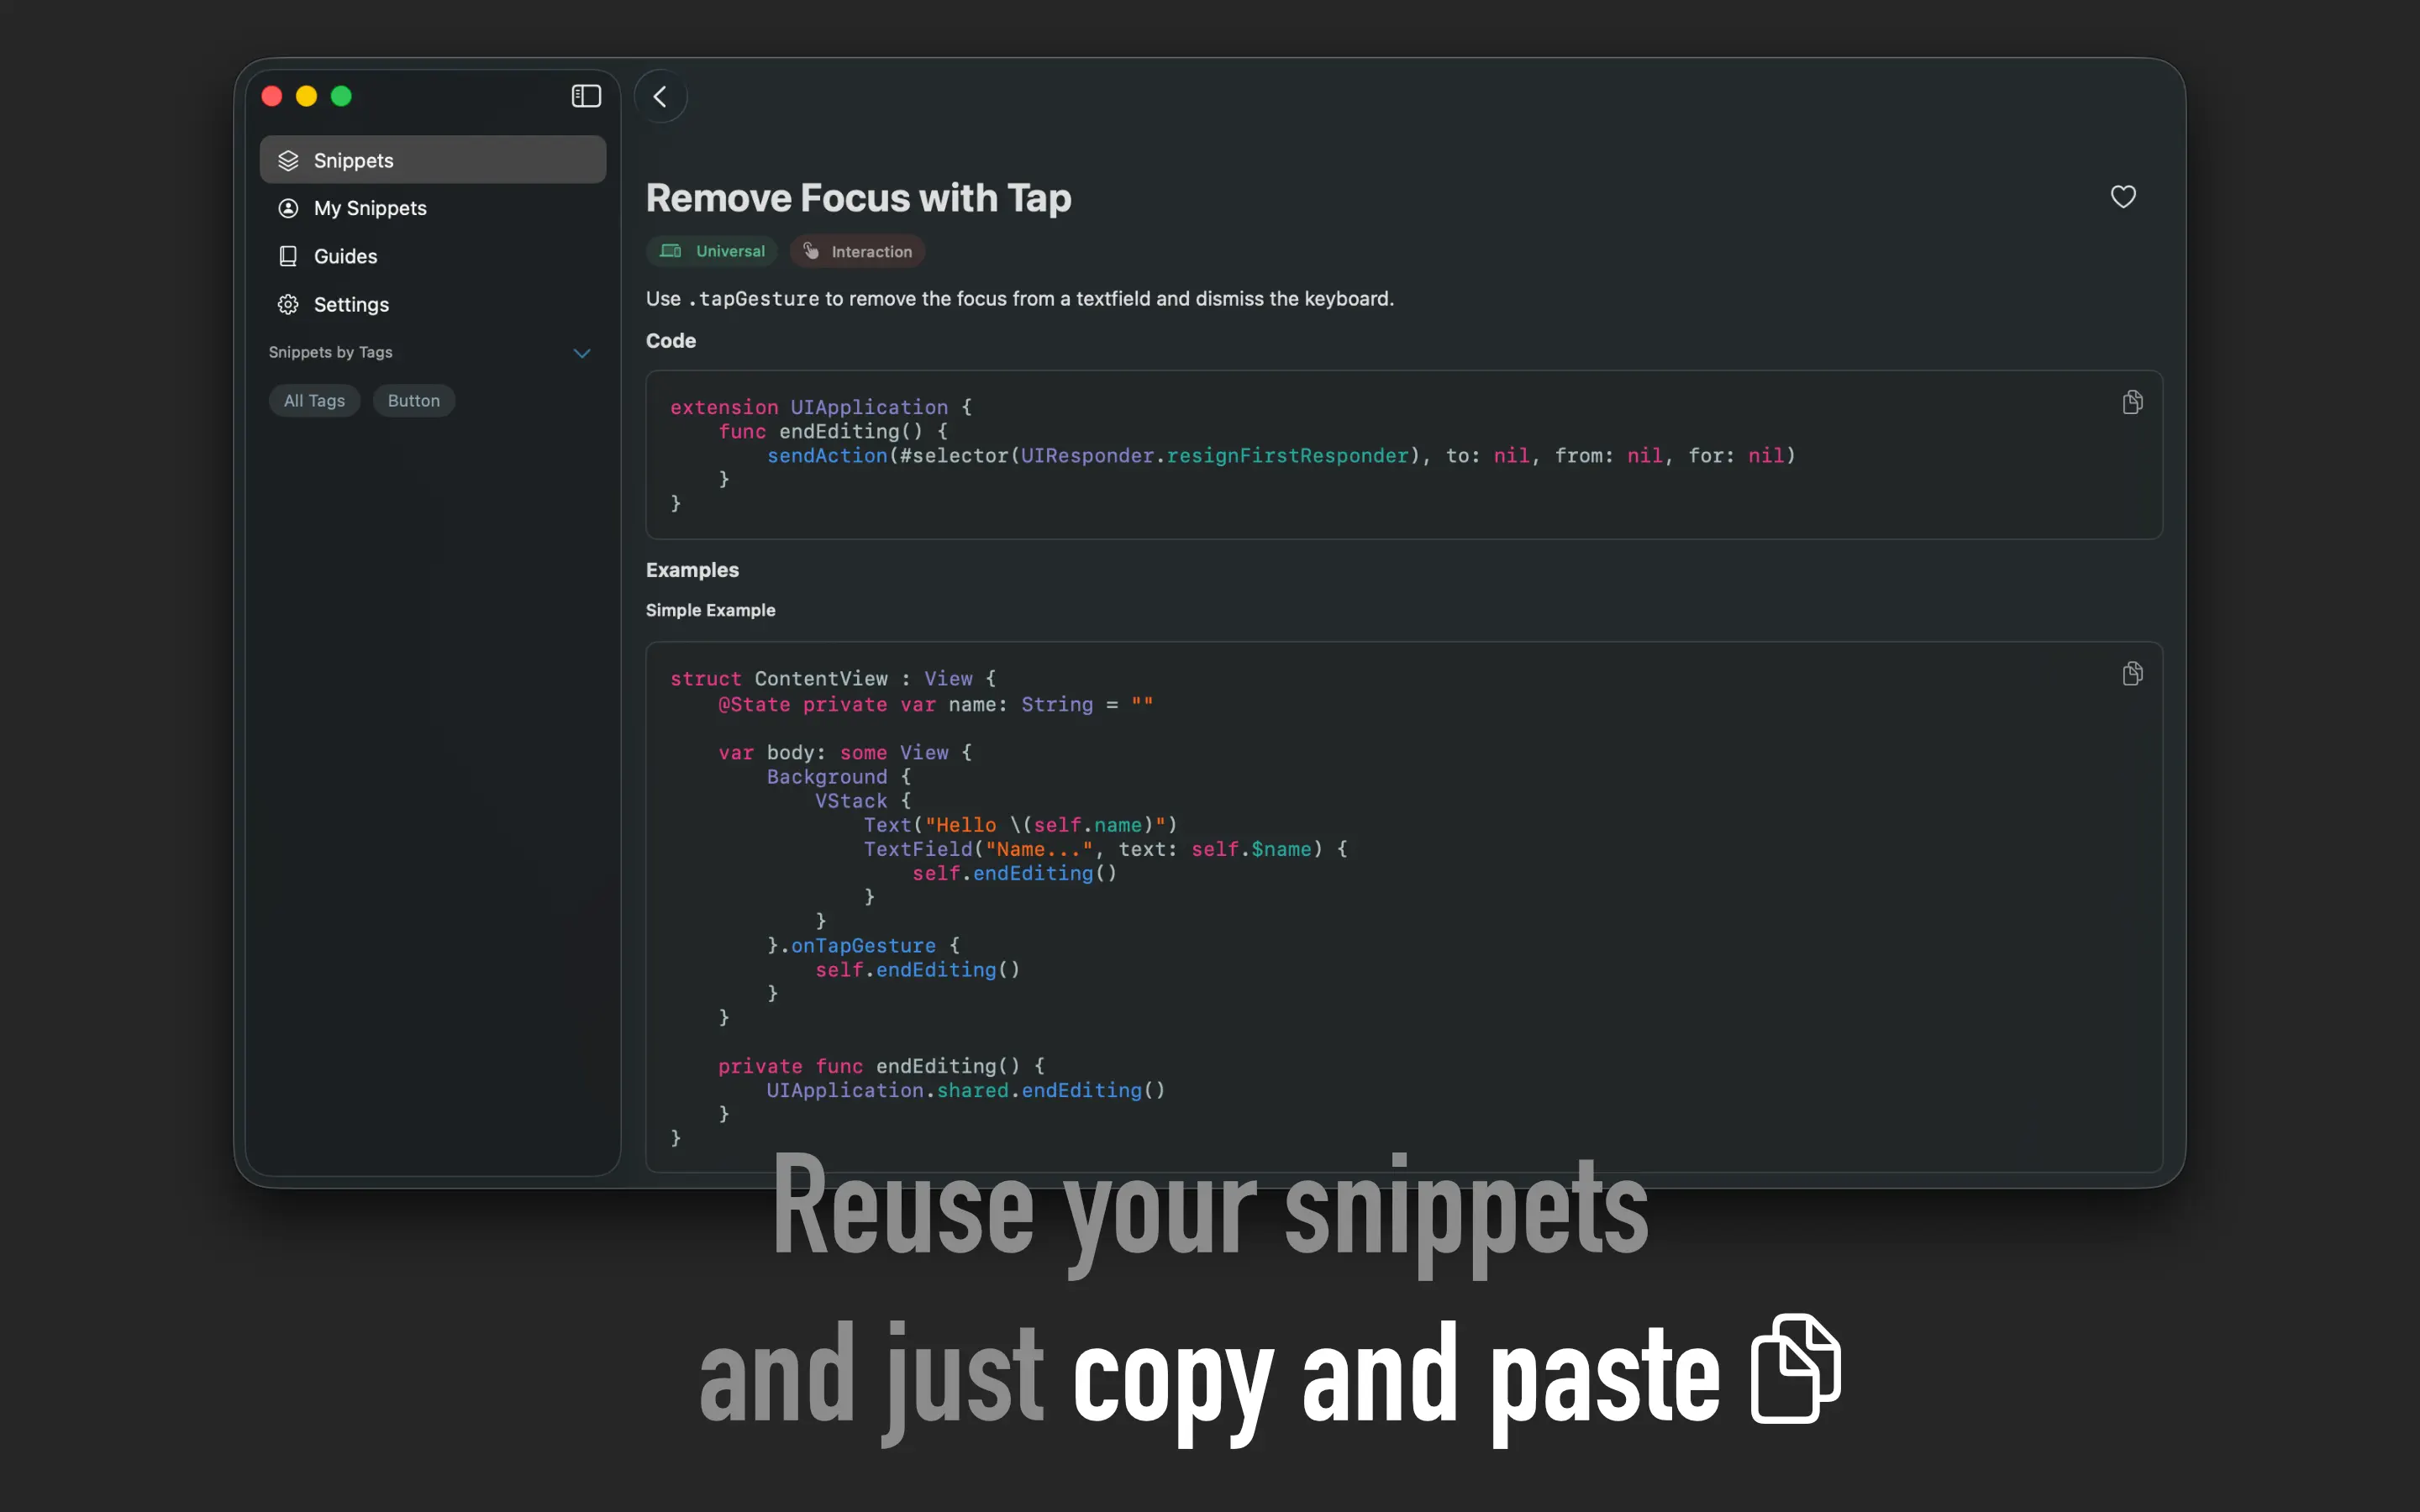This screenshot has width=2420, height=1512.
Task: Collapse the Snippets by Tags section
Action: [581, 353]
